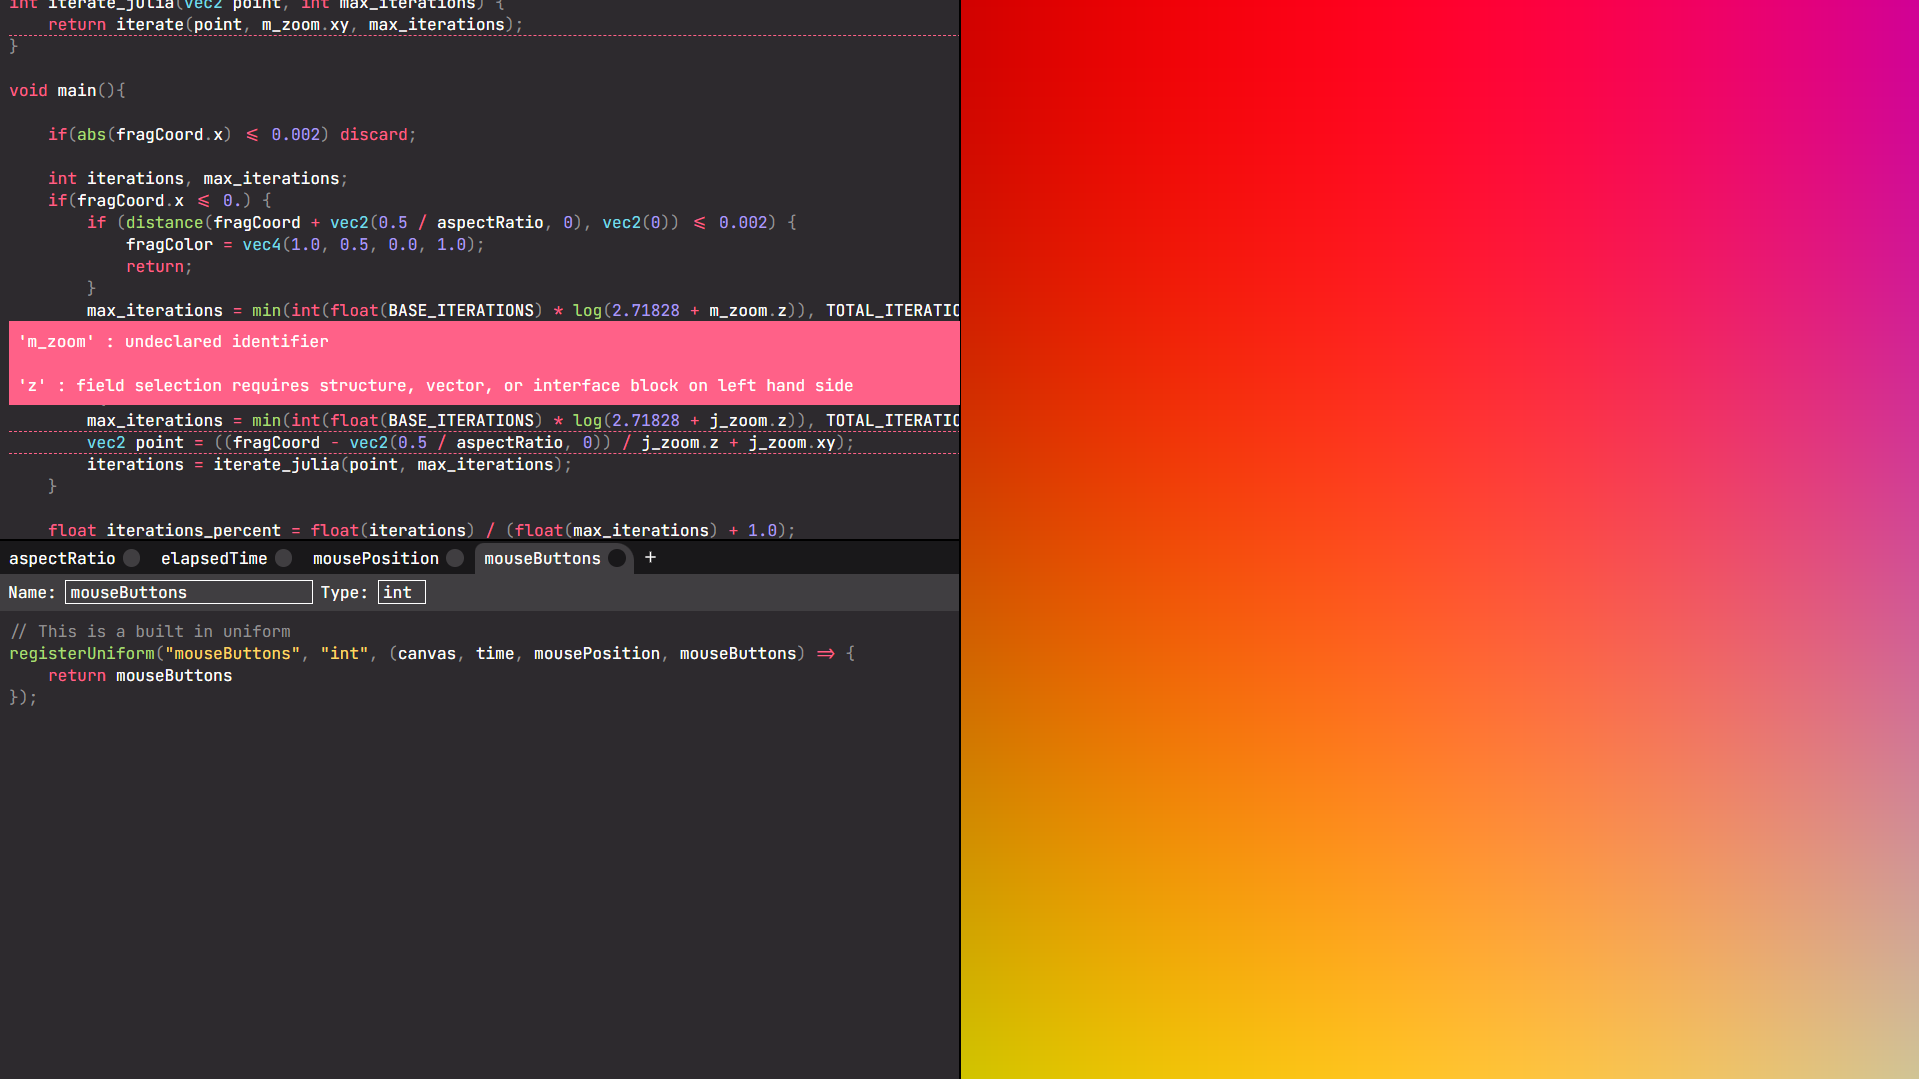Place cursor on the 'return mouseButtons' line
Image resolution: width=1919 pixels, height=1079 pixels.
point(140,676)
